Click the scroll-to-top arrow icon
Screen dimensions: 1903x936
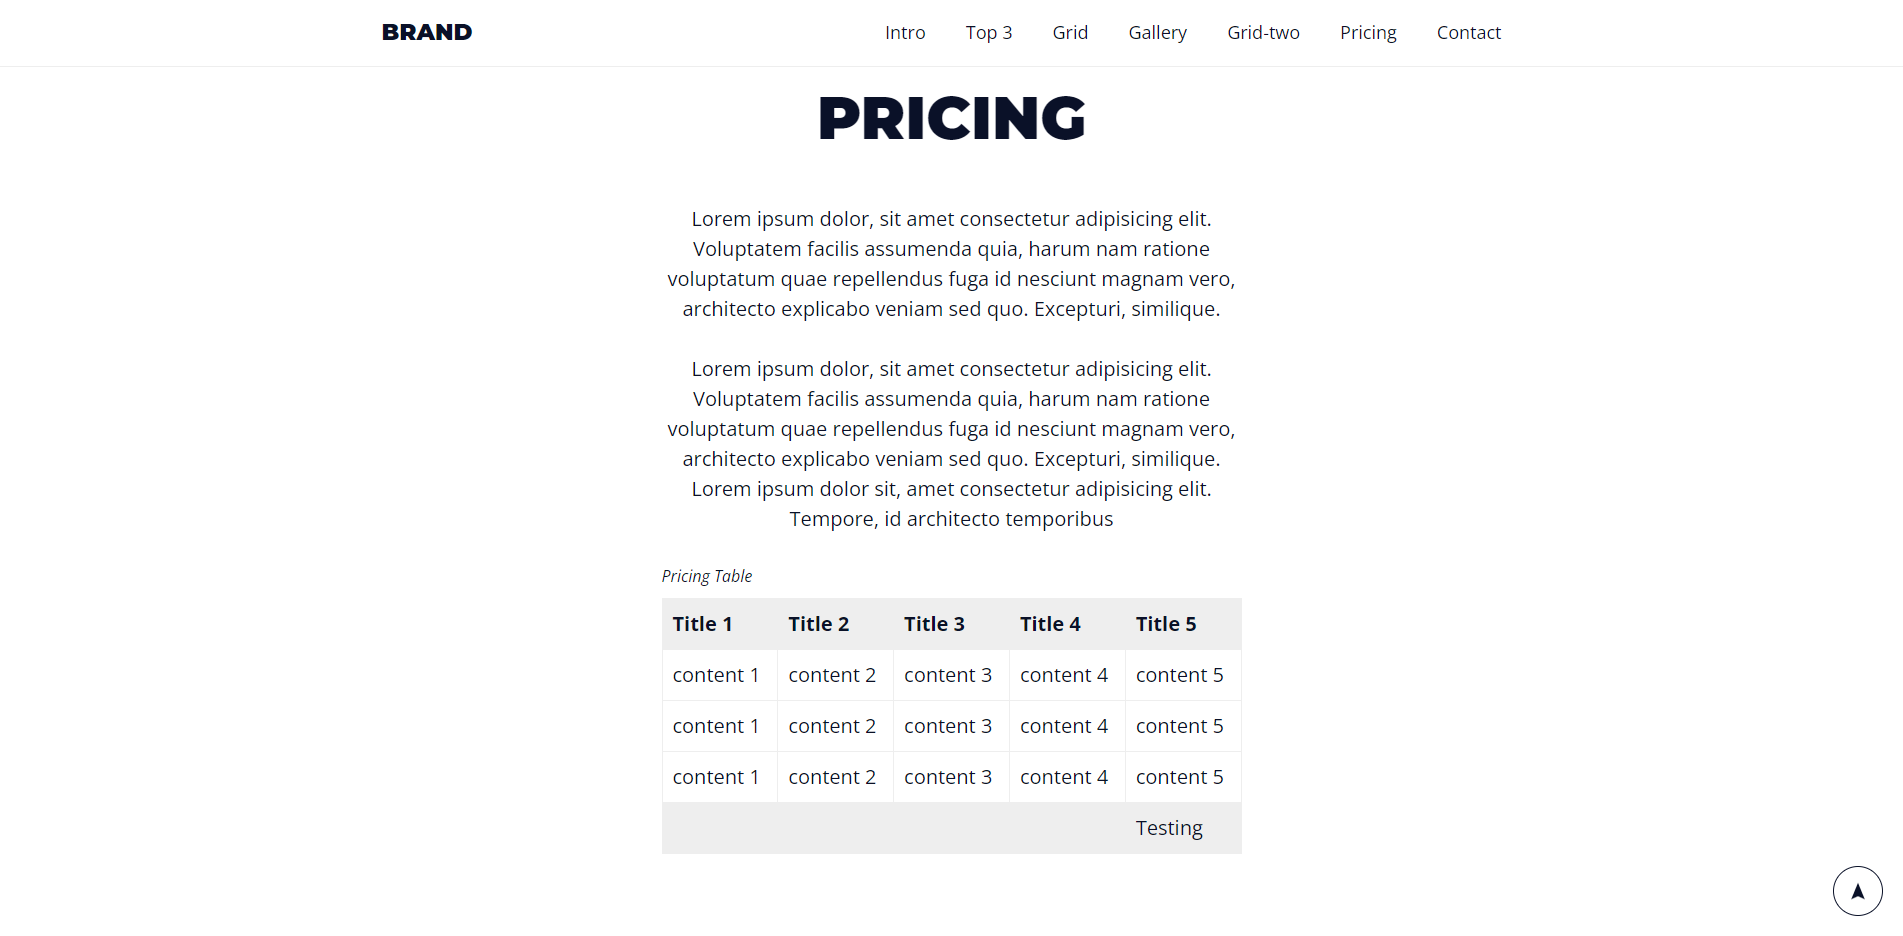[x=1857, y=890]
